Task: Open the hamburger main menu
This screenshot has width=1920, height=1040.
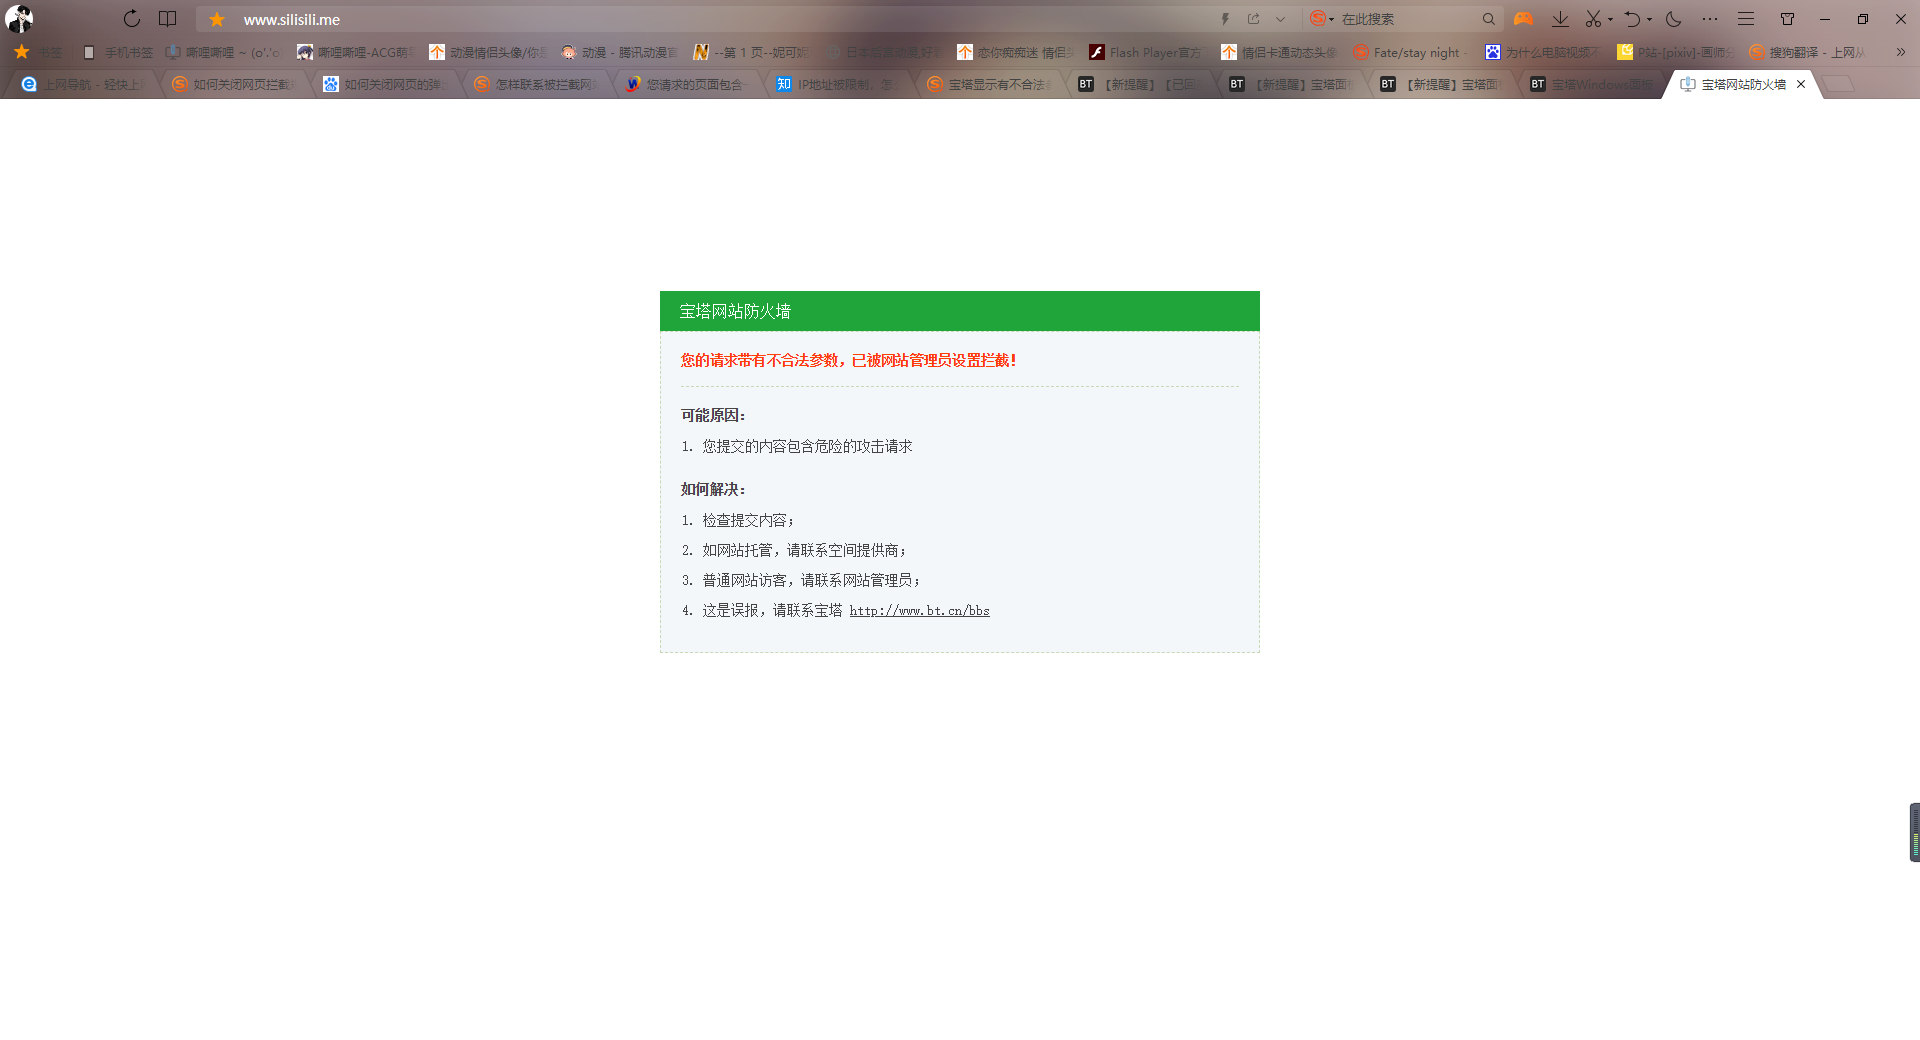Action: click(1746, 19)
